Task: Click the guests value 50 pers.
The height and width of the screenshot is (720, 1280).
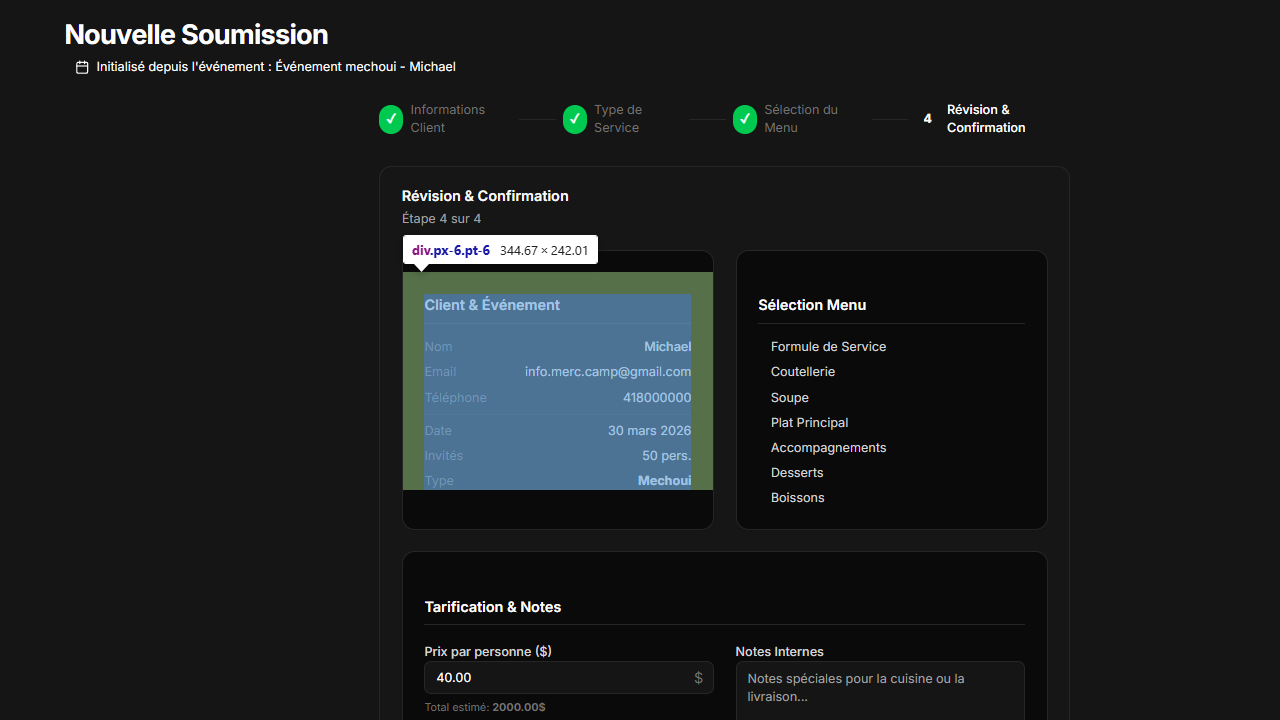Action: coord(666,456)
